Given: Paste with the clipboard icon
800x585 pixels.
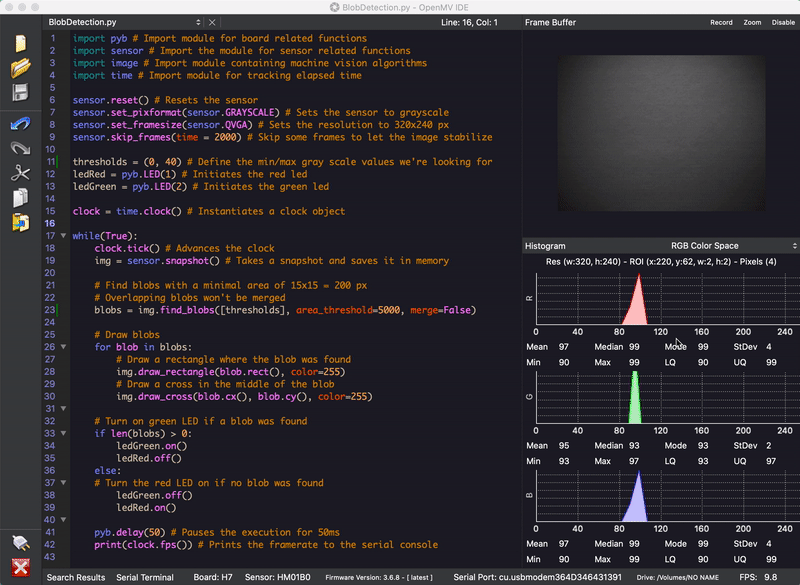Looking at the screenshot, I should click(x=20, y=222).
